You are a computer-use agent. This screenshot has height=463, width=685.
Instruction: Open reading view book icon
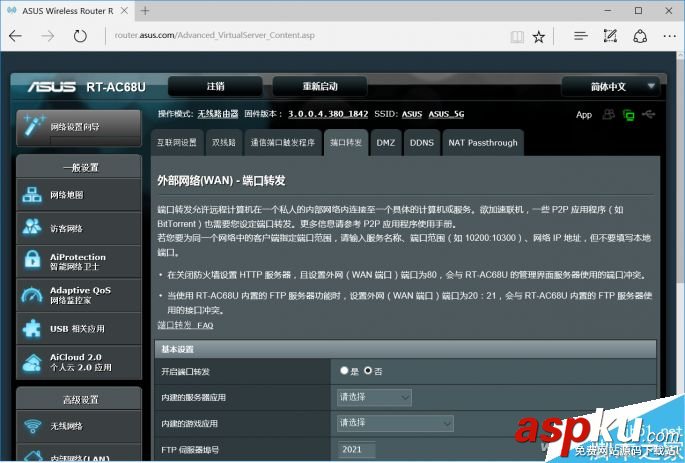[517, 36]
